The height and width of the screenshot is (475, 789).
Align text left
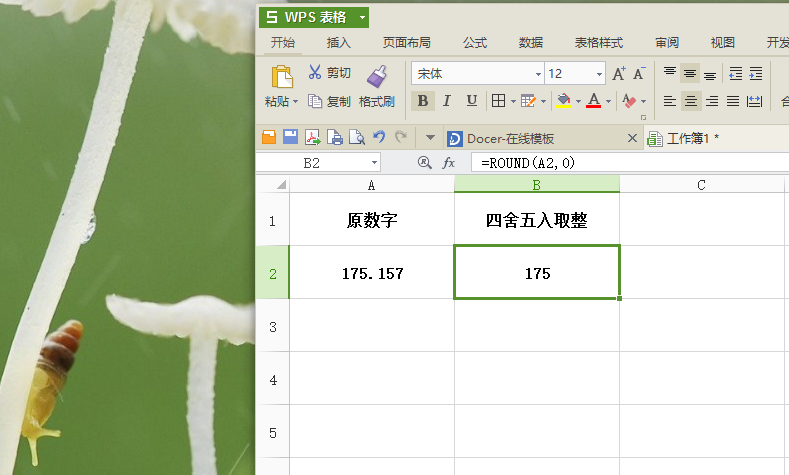click(669, 101)
